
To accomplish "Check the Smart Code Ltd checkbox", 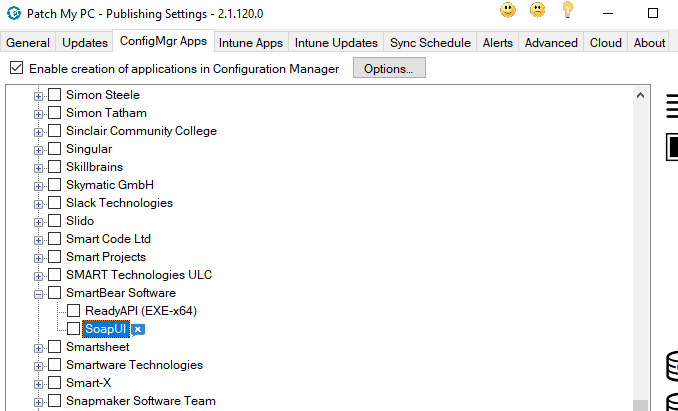I will [x=54, y=239].
